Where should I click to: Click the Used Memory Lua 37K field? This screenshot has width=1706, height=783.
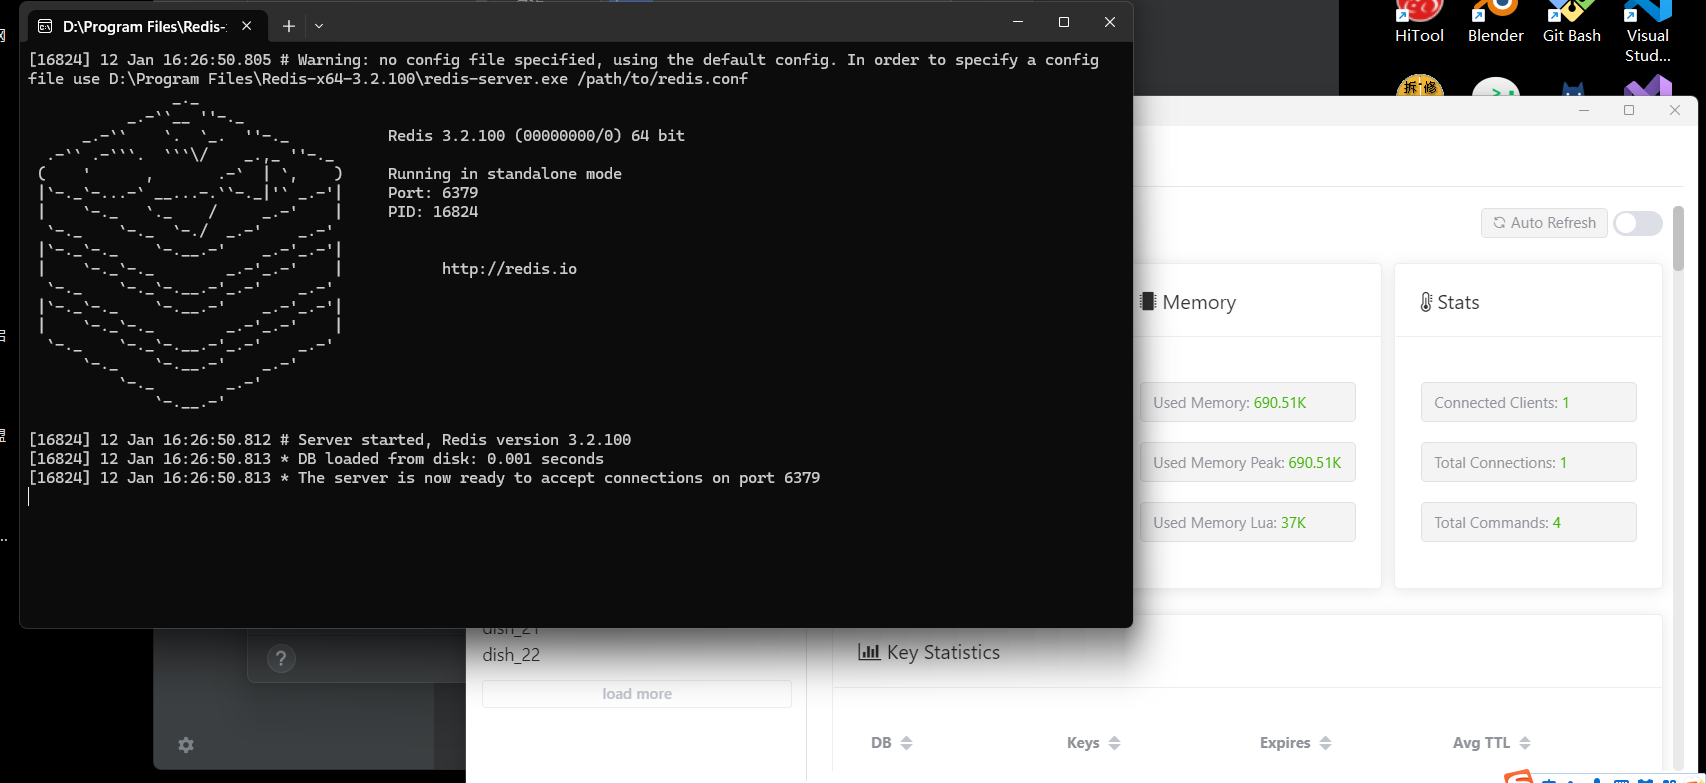coord(1247,522)
